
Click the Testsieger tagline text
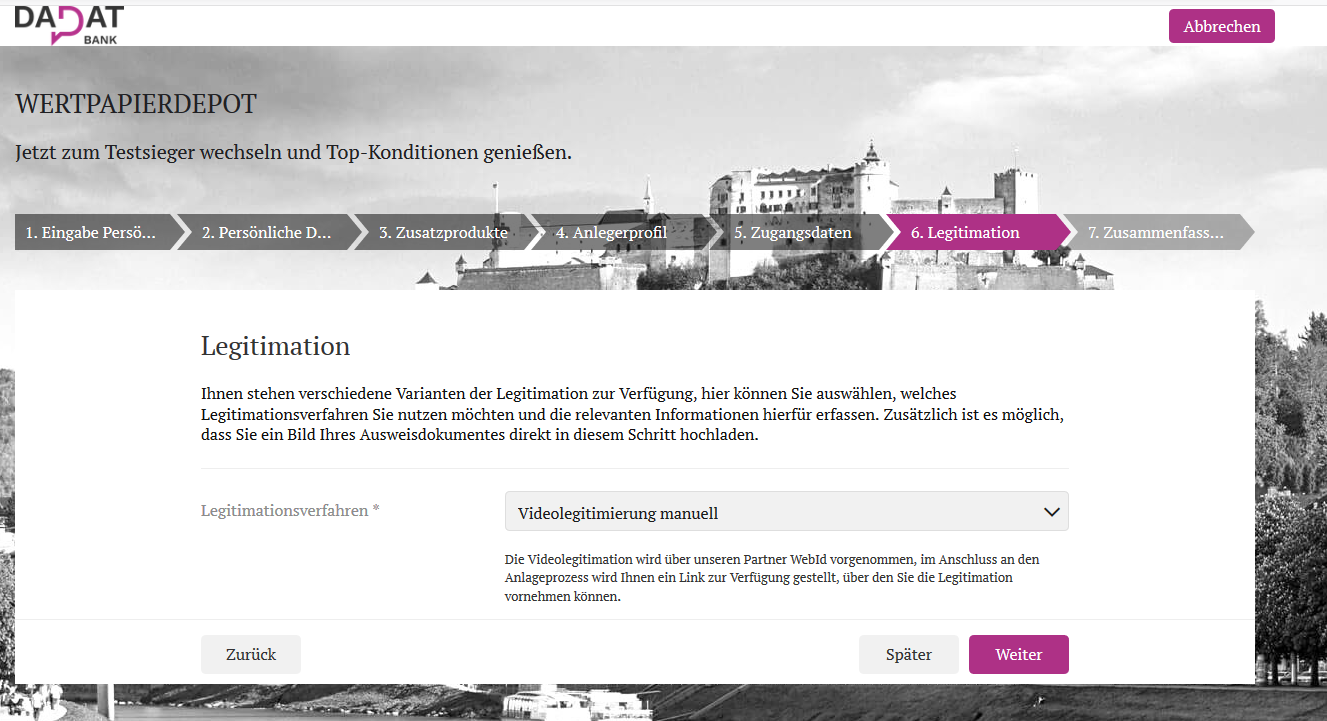(x=294, y=153)
